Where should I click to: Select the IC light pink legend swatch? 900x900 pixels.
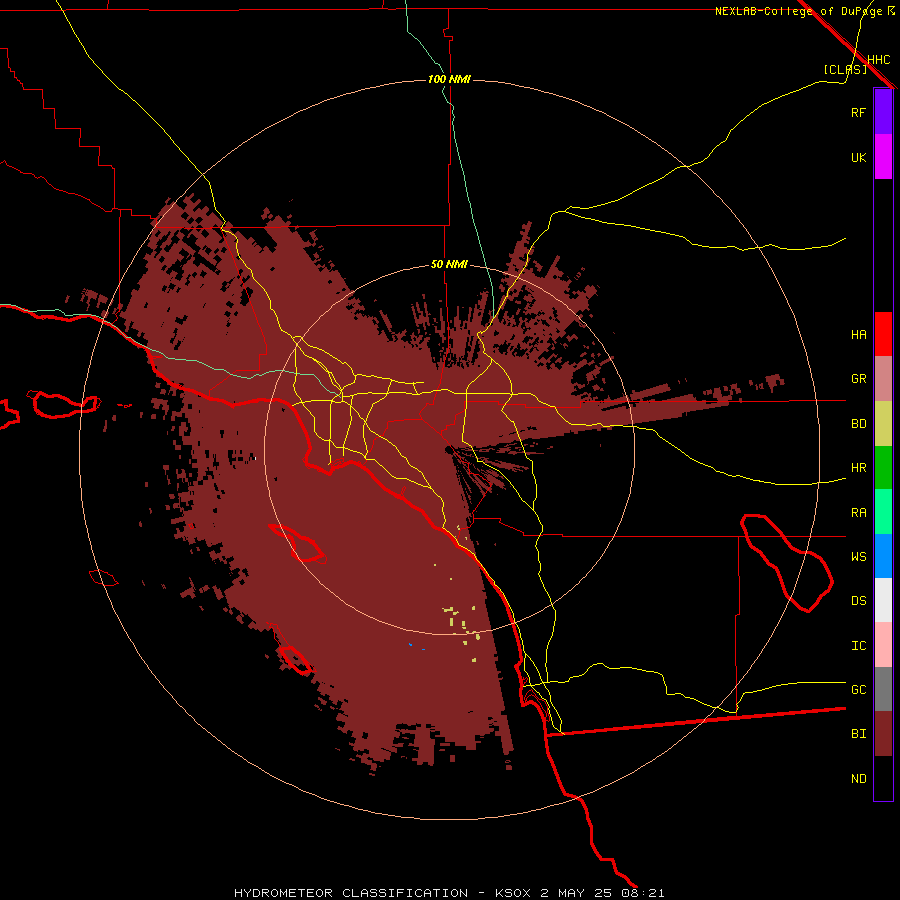[883, 645]
